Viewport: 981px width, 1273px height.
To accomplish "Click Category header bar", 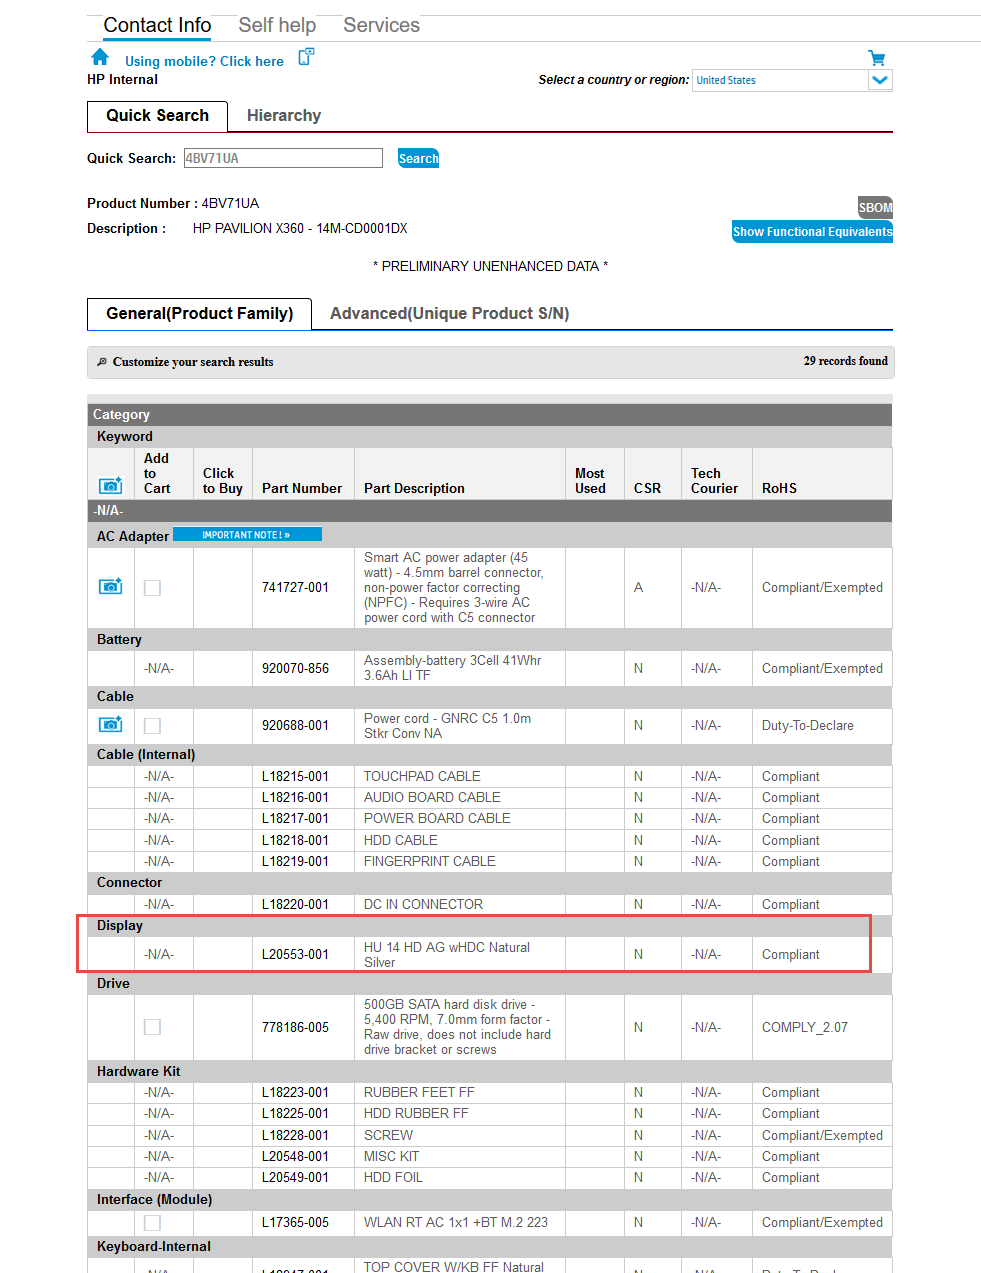I will tap(490, 414).
